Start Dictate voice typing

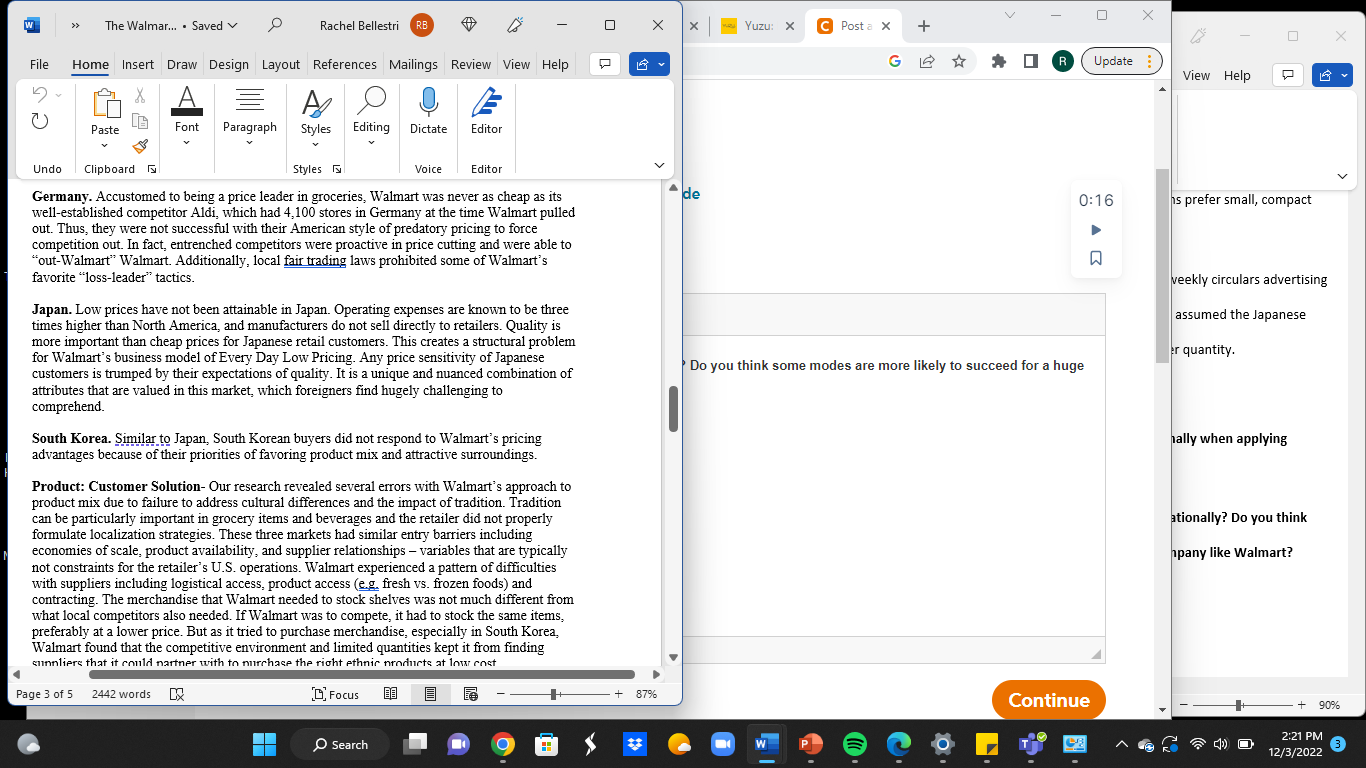(x=428, y=110)
